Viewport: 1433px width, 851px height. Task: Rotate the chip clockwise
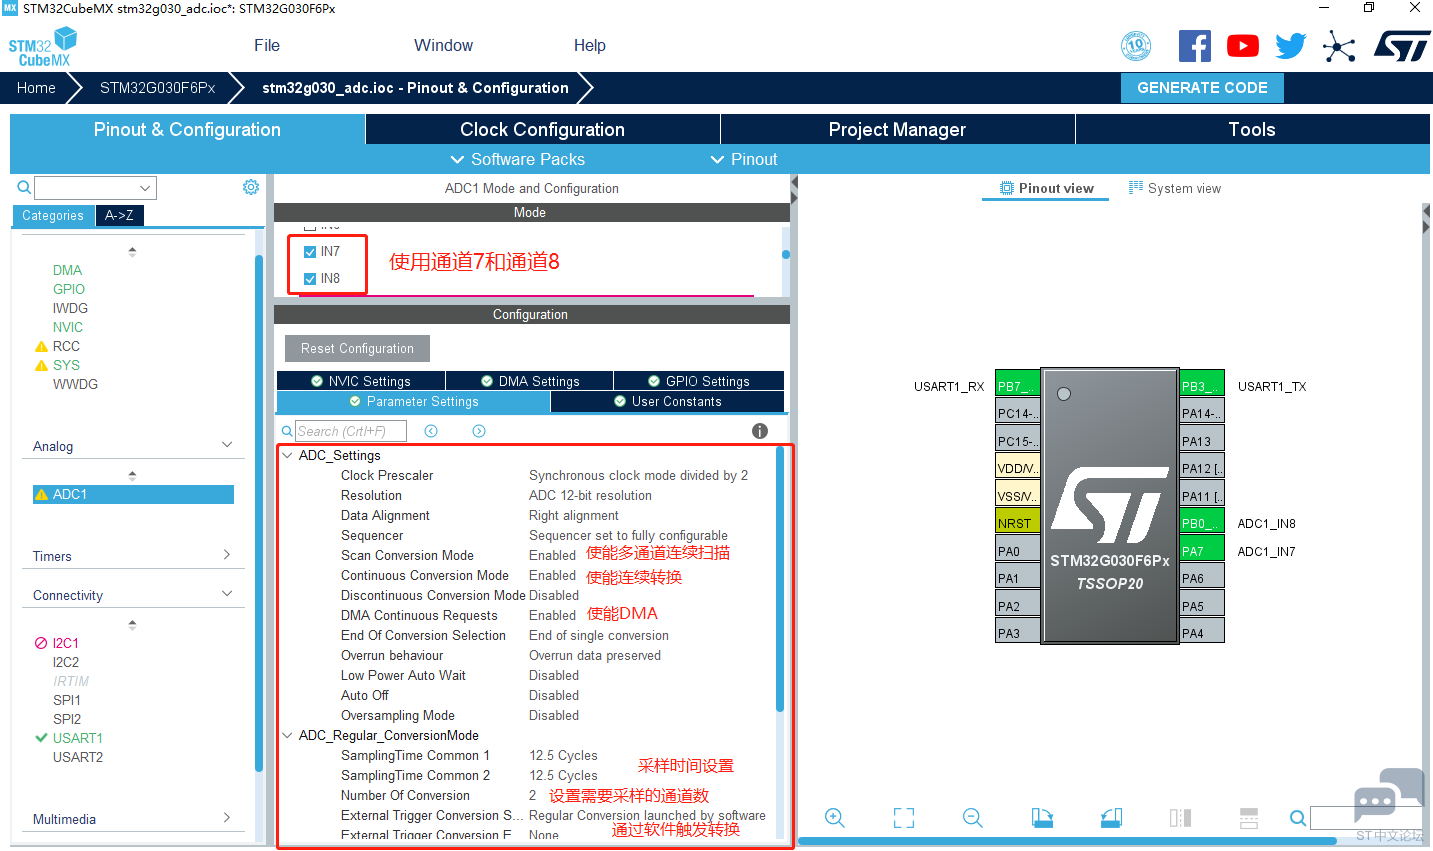click(x=1042, y=818)
